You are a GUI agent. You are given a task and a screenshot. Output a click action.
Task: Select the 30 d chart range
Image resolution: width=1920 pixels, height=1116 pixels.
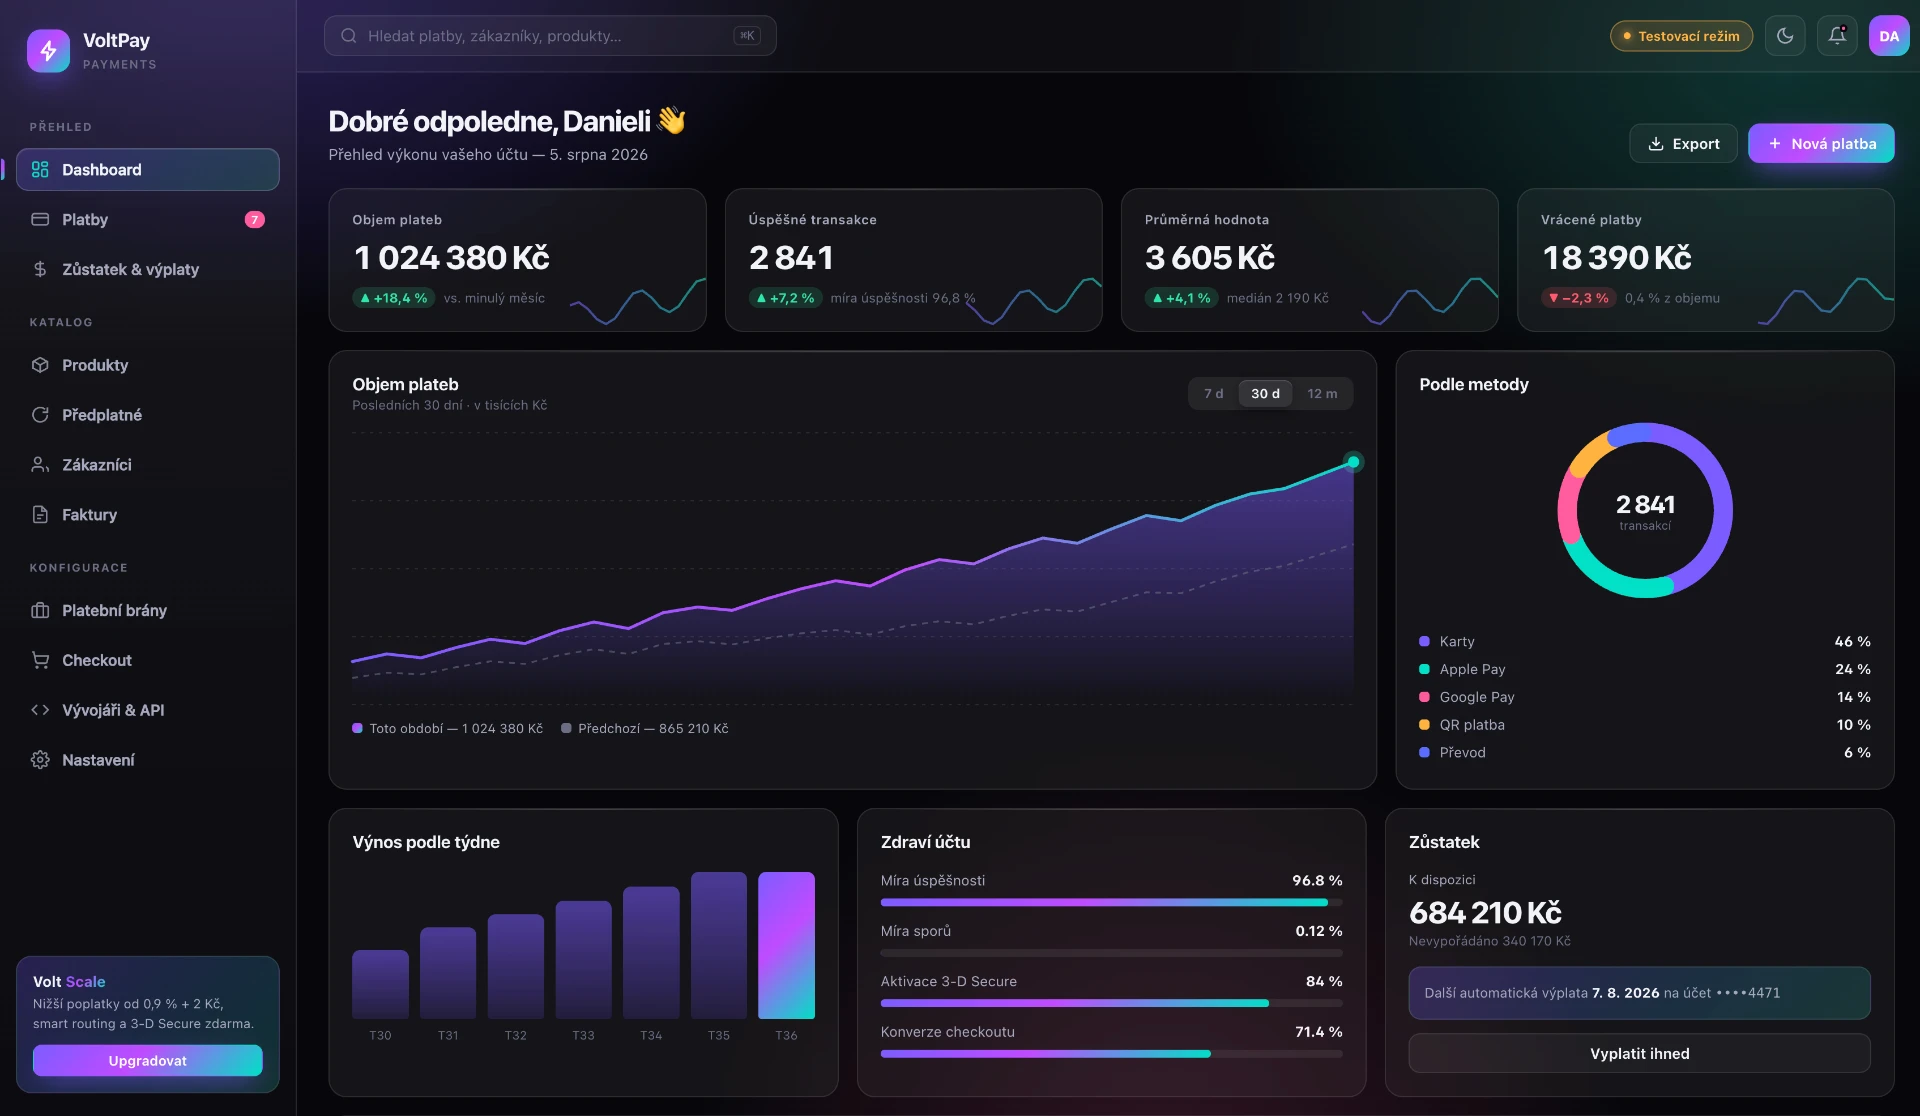click(1265, 394)
